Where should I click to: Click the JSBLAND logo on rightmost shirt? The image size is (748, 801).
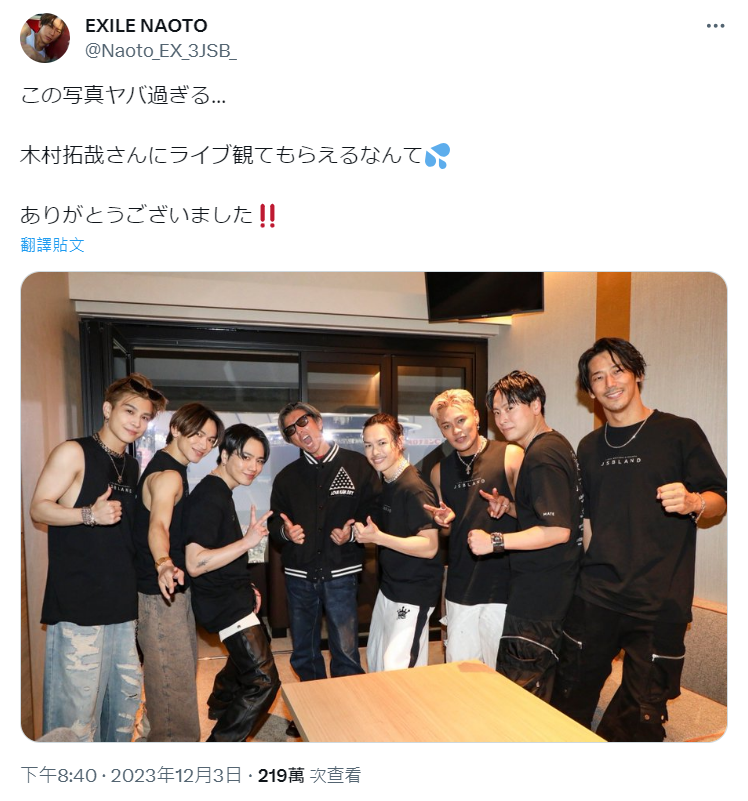(x=621, y=461)
